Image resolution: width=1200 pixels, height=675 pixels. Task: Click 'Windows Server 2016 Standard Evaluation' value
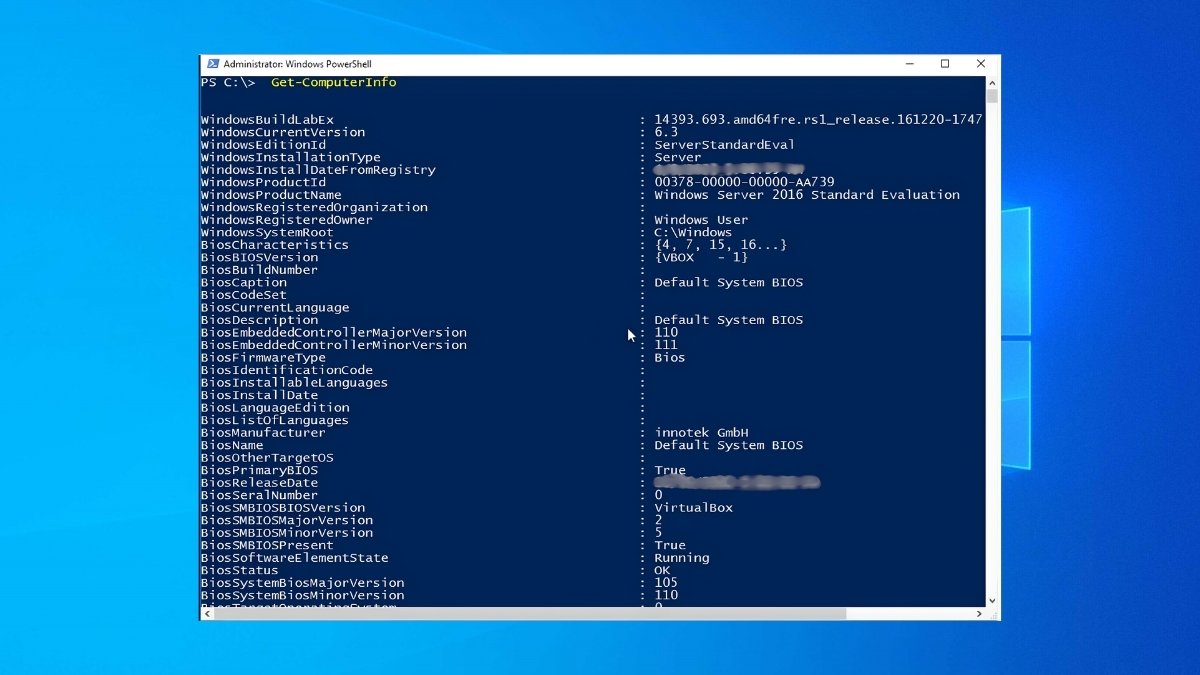[807, 195]
